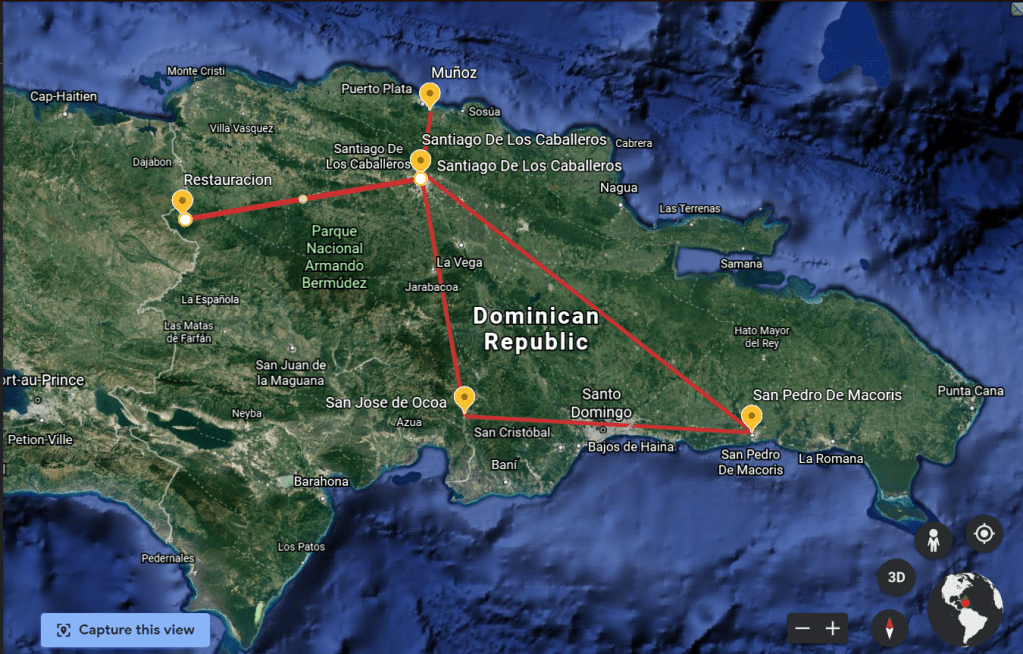Click the fly-to-my-location target icon

pos(983,534)
